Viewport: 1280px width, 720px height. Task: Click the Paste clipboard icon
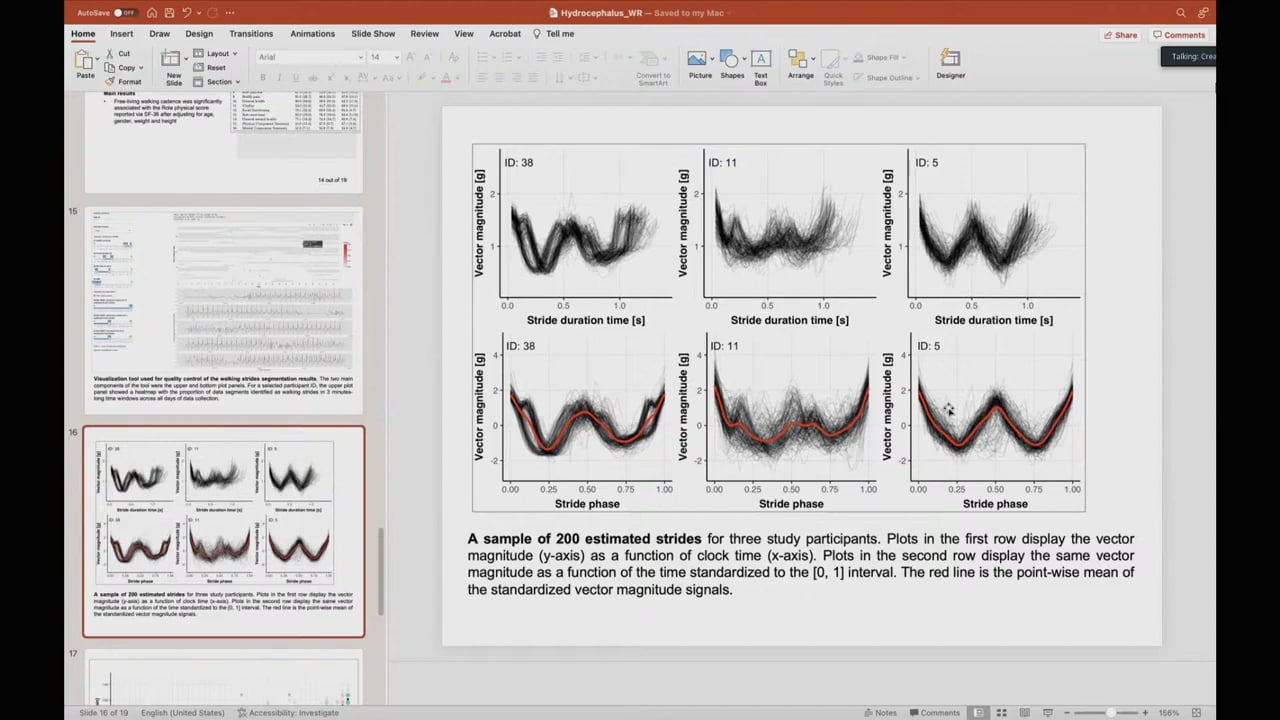point(85,59)
